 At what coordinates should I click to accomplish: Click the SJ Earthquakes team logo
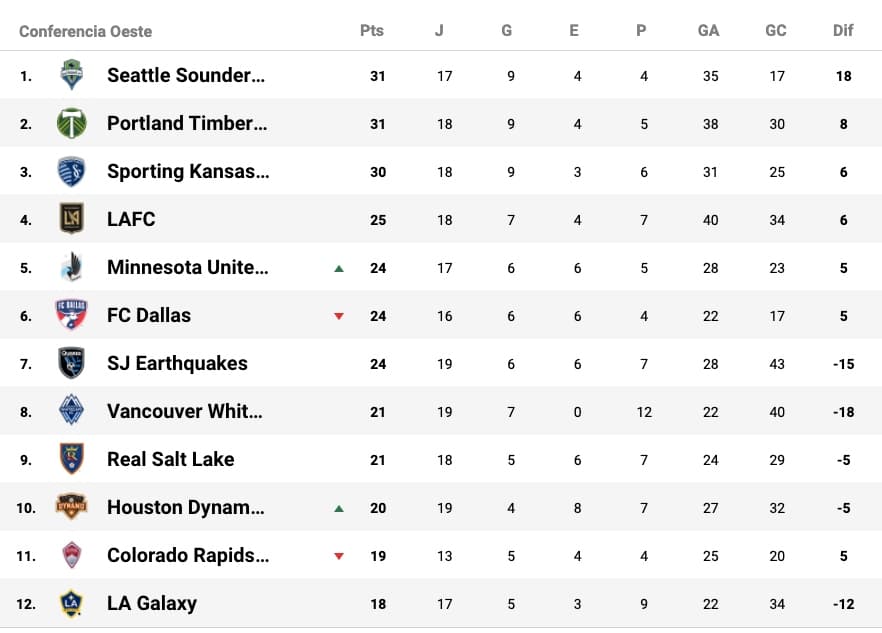coord(71,363)
